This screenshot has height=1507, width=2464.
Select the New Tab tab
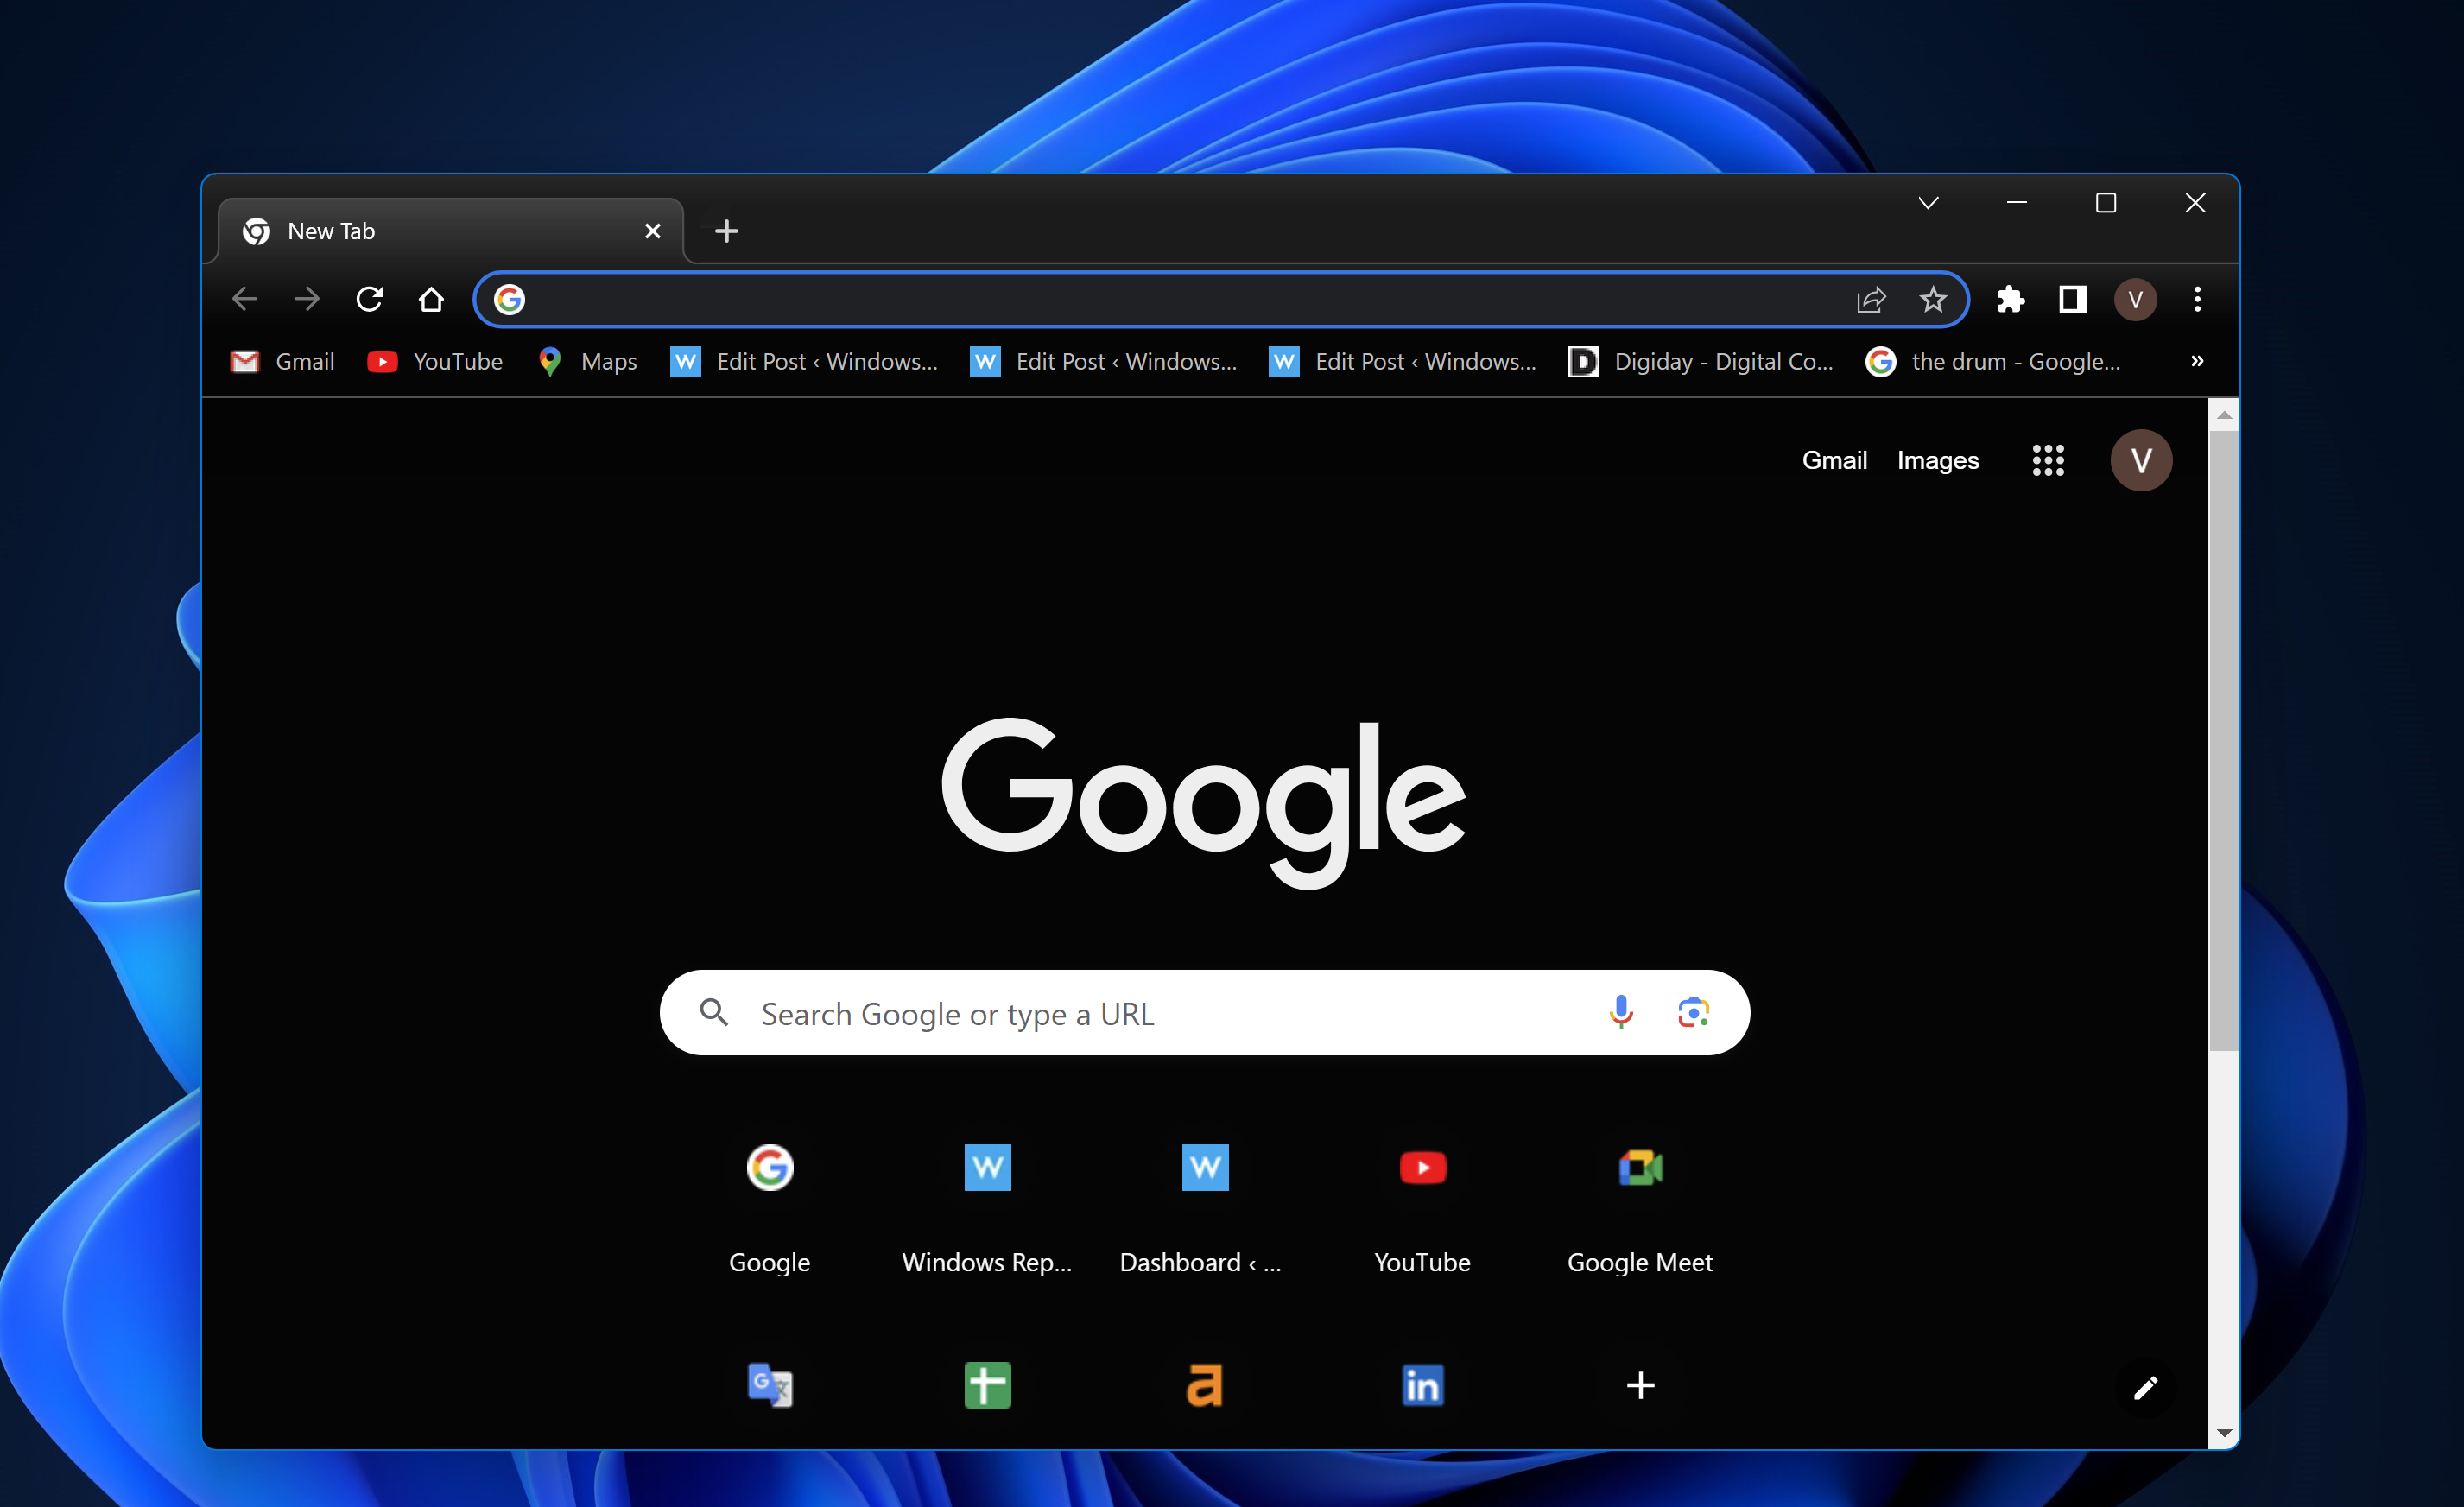click(x=451, y=231)
